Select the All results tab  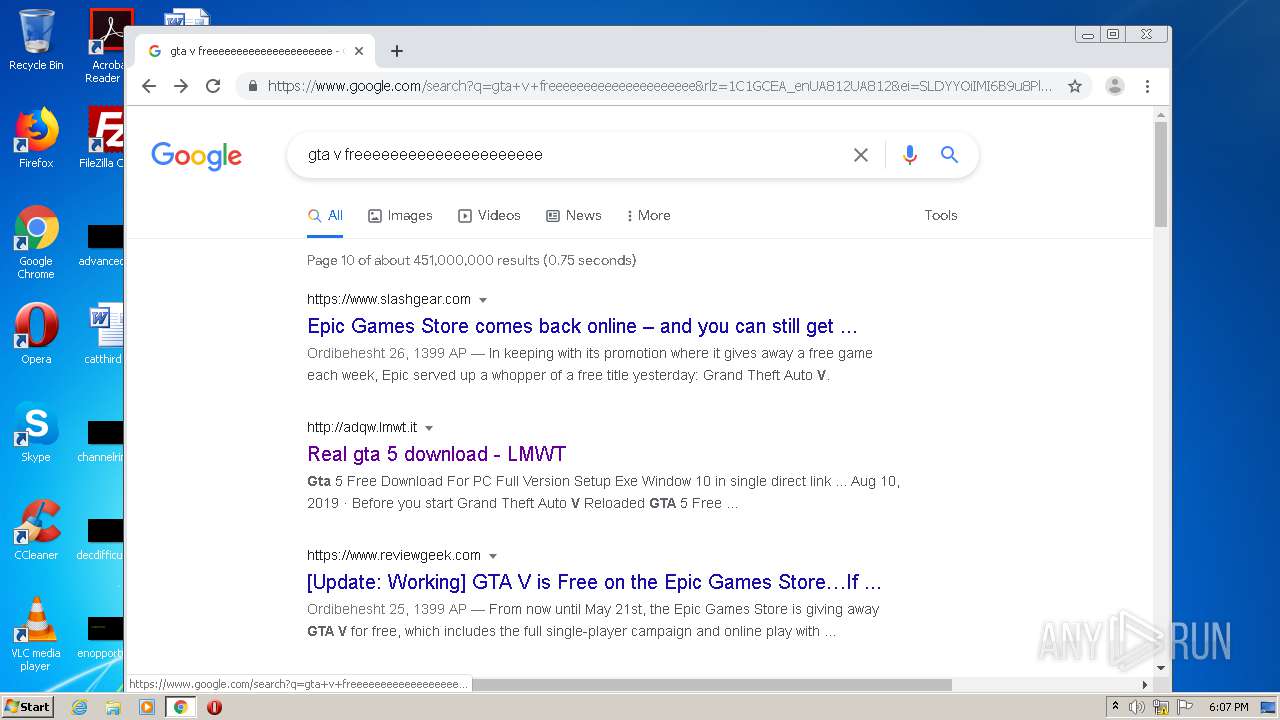(325, 215)
